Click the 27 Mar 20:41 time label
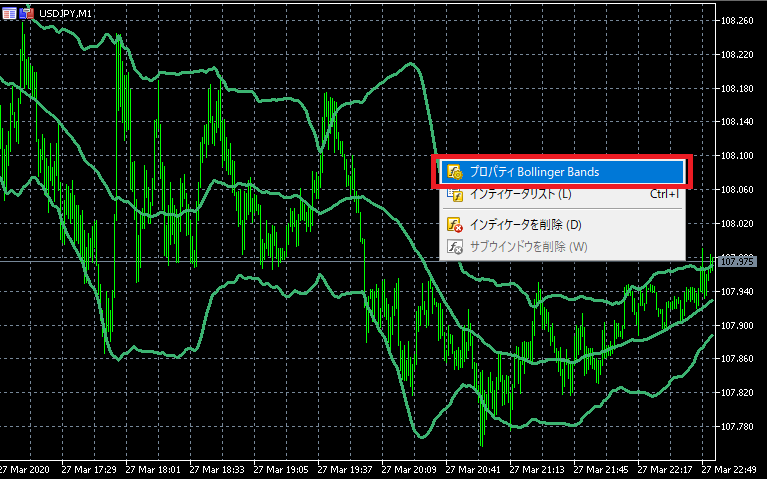This screenshot has width=767, height=479. 473,470
